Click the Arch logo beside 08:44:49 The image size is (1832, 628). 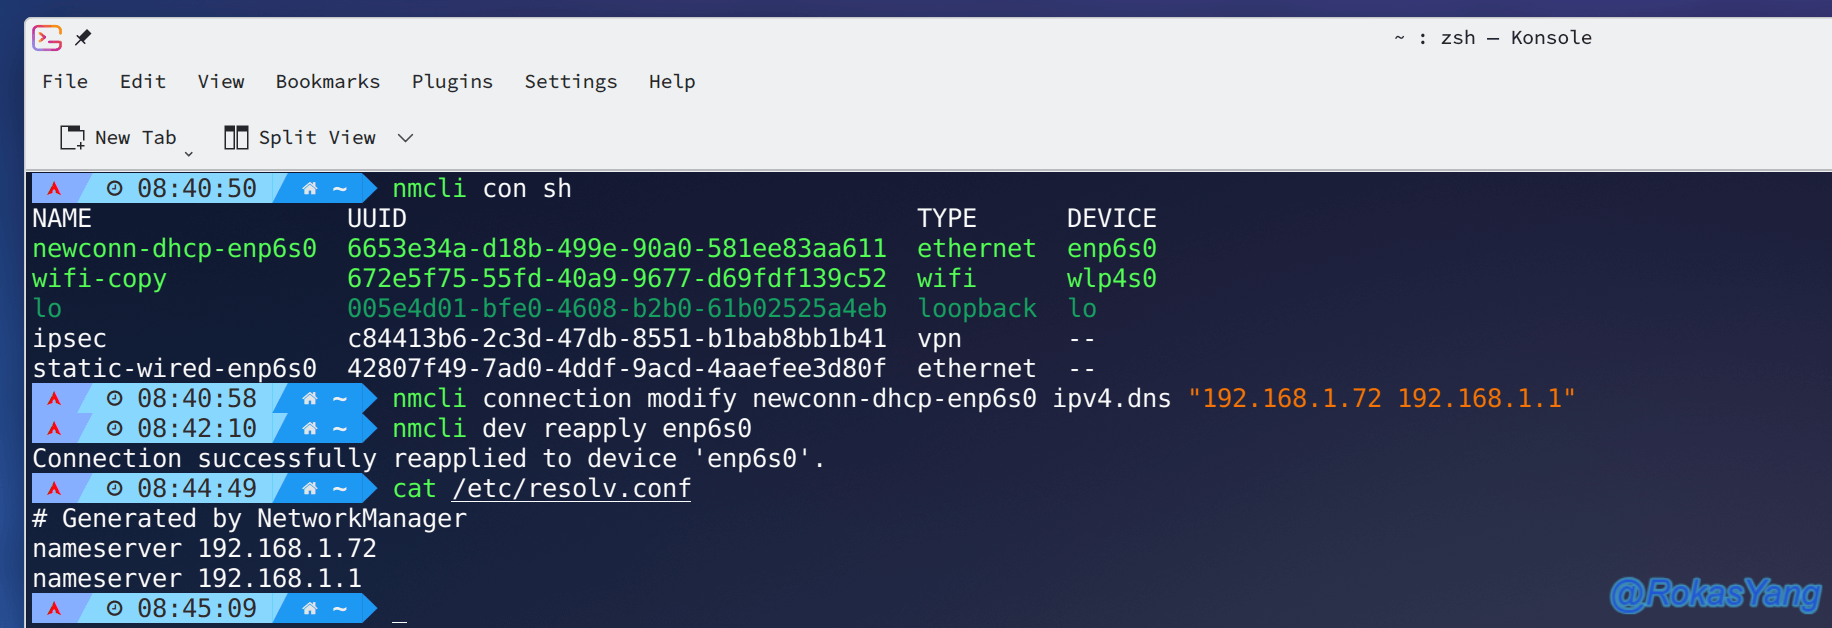pyautogui.click(x=54, y=488)
